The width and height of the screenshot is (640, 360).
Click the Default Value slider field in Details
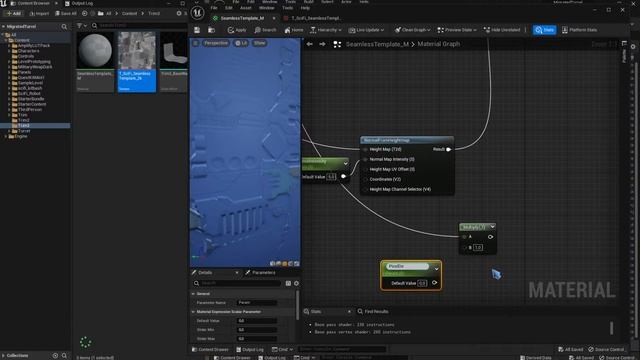point(257,321)
